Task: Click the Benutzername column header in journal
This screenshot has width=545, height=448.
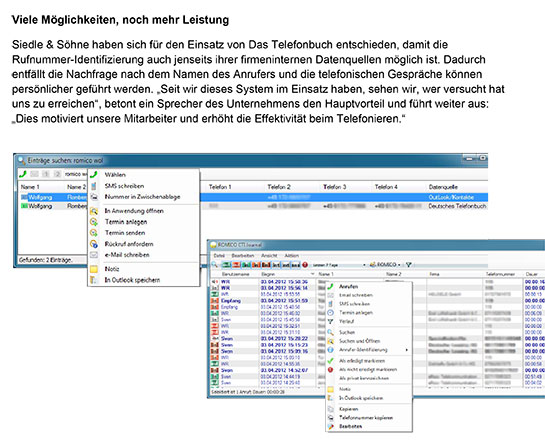Action: pyautogui.click(x=236, y=274)
